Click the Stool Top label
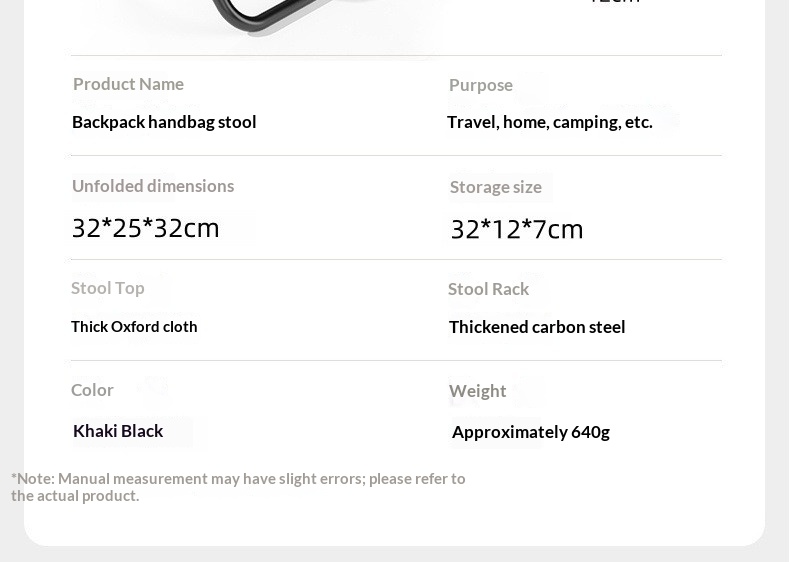 click(x=107, y=288)
